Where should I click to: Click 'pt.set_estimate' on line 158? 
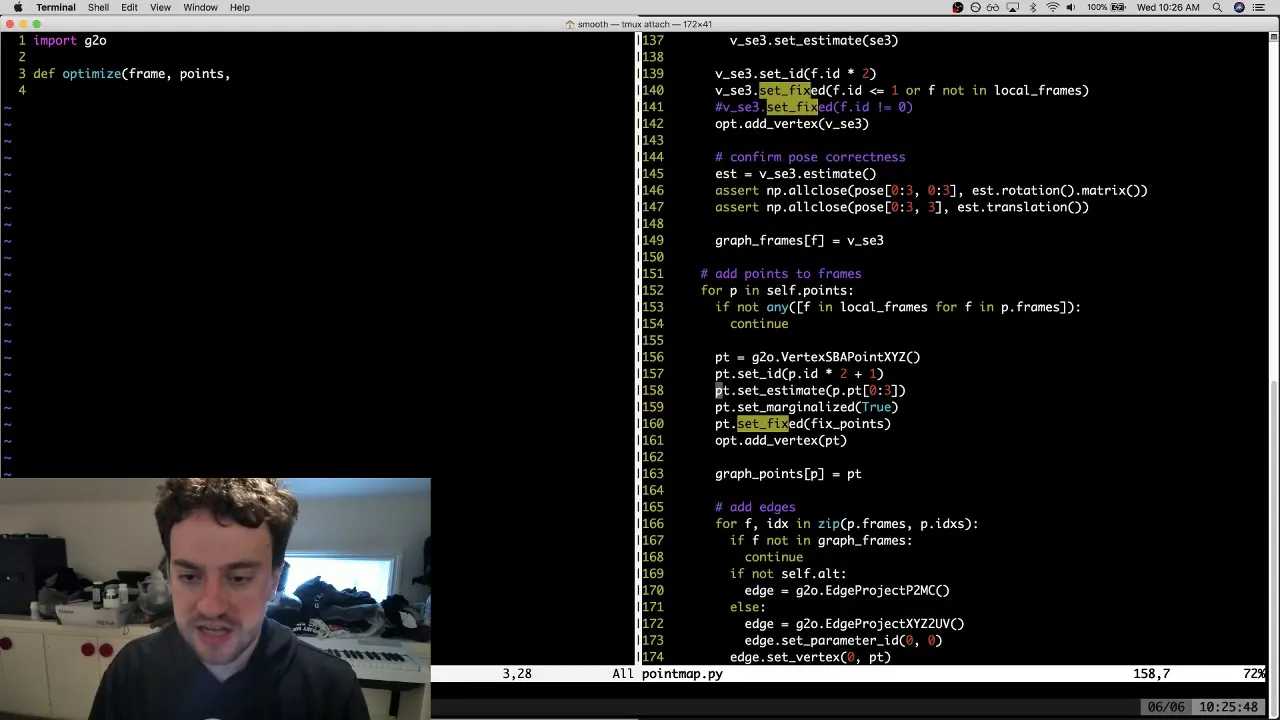[770, 390]
